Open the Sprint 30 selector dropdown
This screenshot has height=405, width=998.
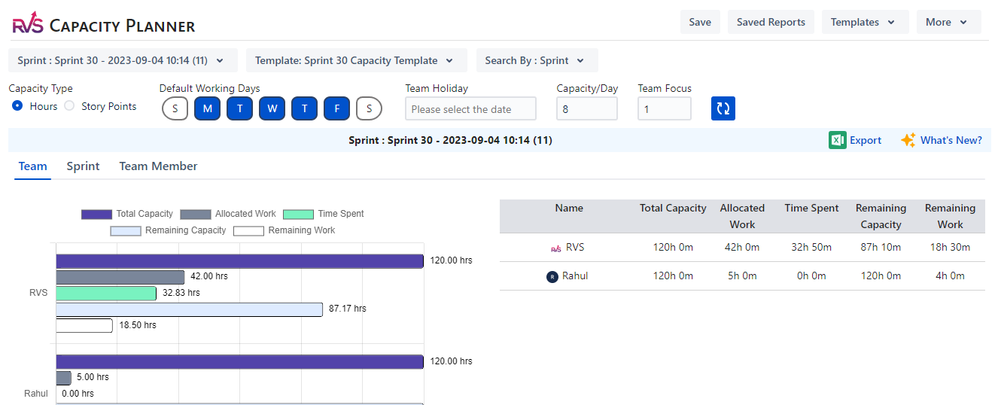click(123, 60)
